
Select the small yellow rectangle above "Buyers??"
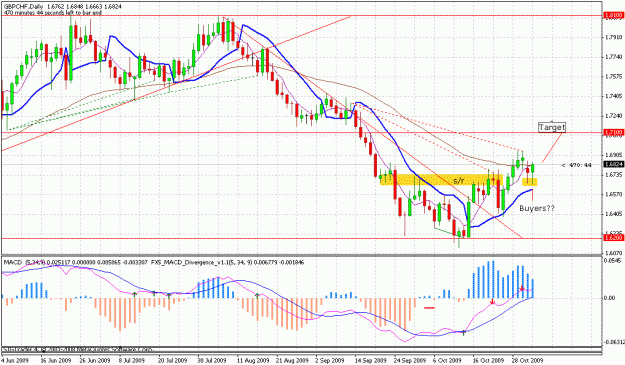[530, 182]
